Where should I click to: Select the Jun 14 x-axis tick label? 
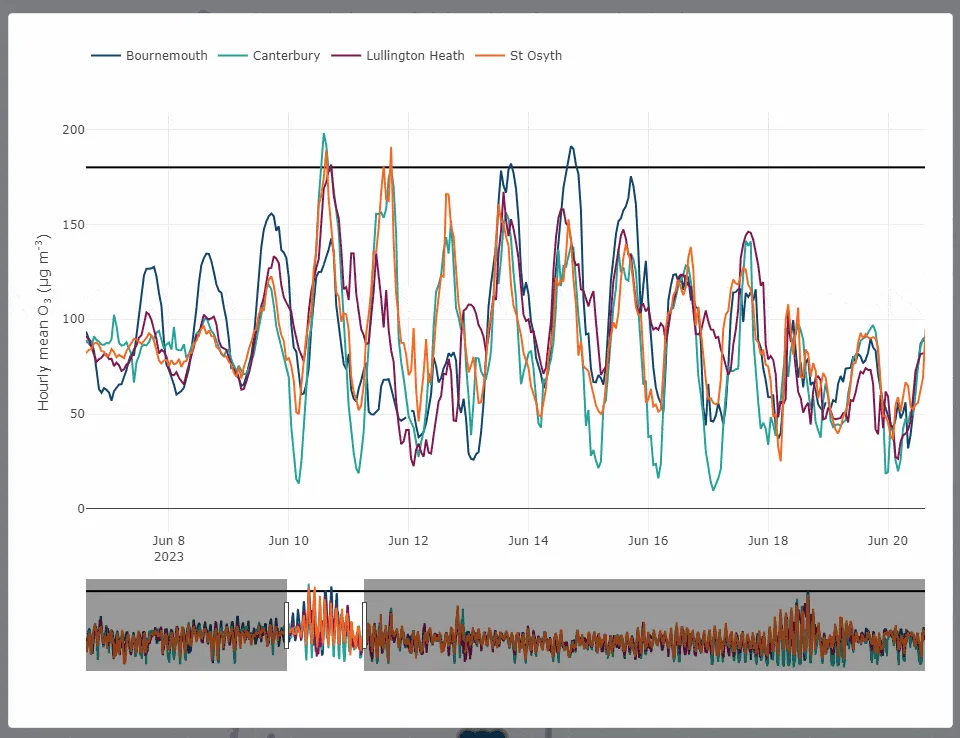point(528,541)
